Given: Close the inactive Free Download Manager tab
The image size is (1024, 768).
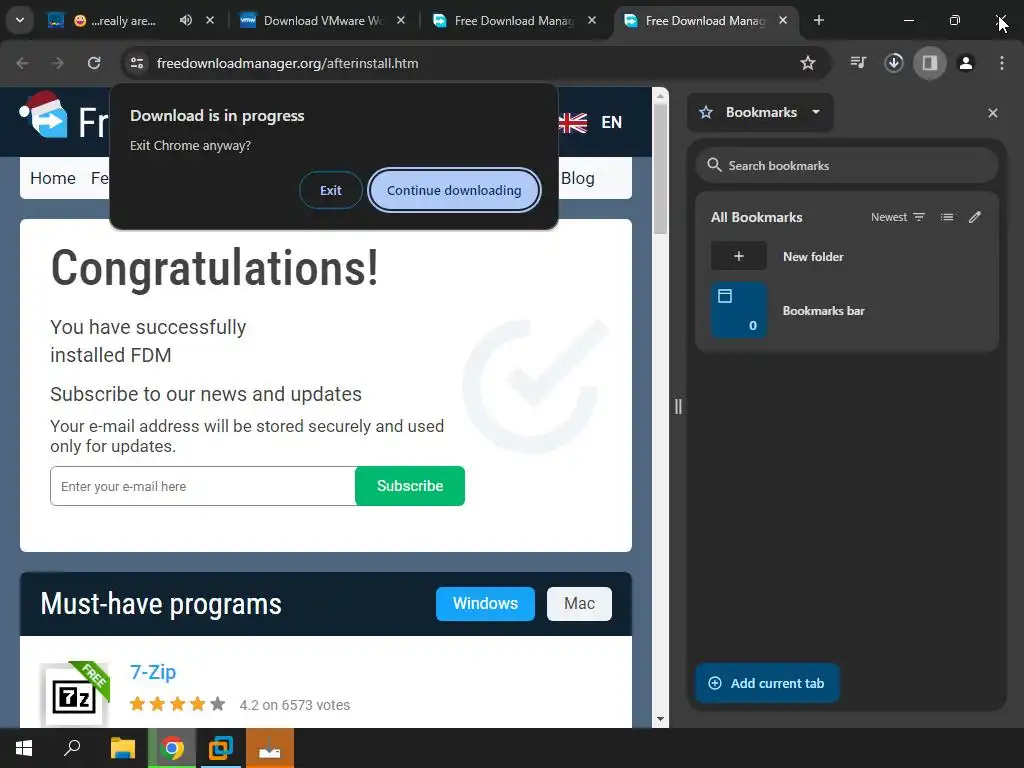Looking at the screenshot, I should pyautogui.click(x=592, y=20).
